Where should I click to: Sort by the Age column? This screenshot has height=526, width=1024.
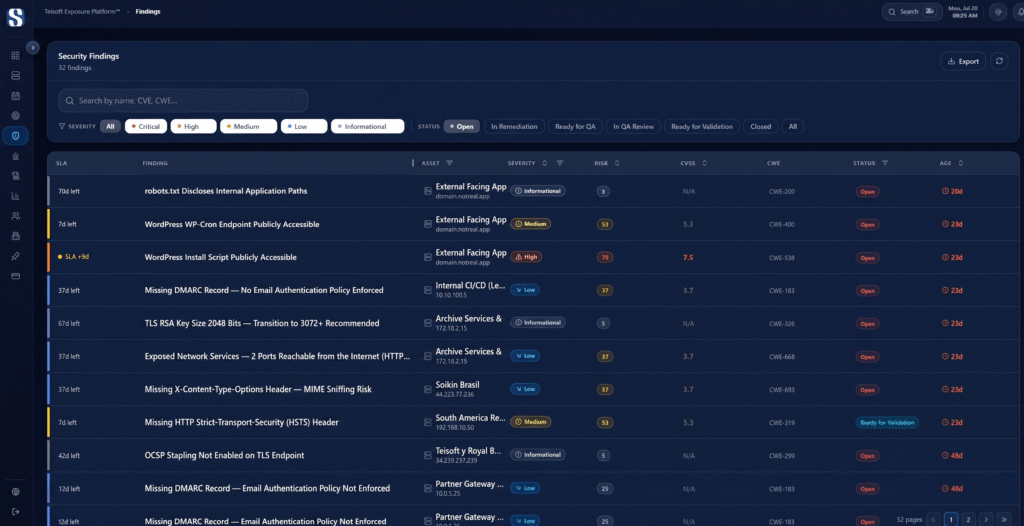[x=960, y=163]
